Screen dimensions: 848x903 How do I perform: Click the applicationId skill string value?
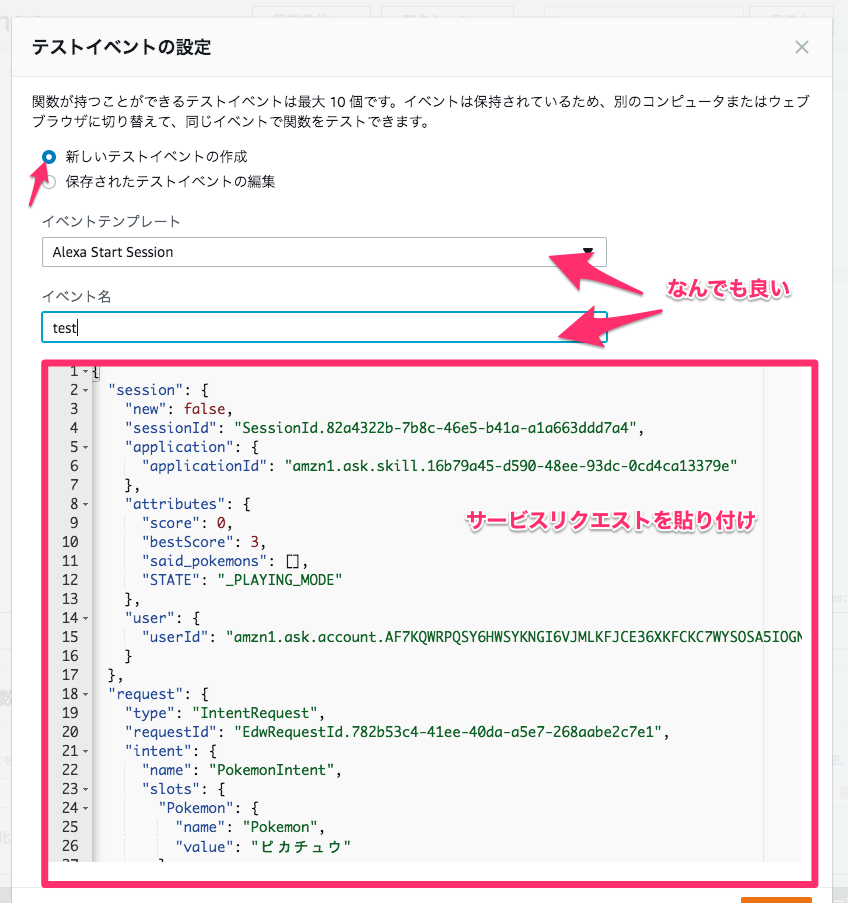520,465
